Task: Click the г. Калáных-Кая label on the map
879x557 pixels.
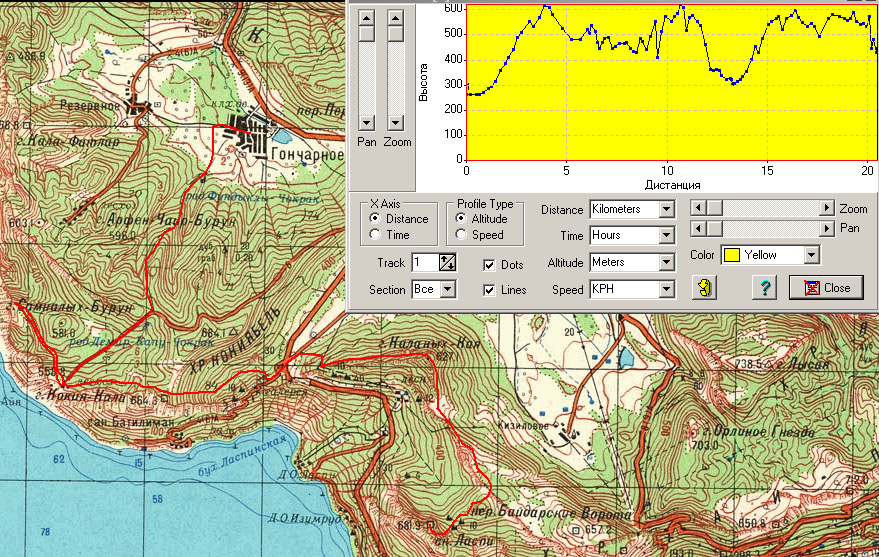Action: [429, 343]
